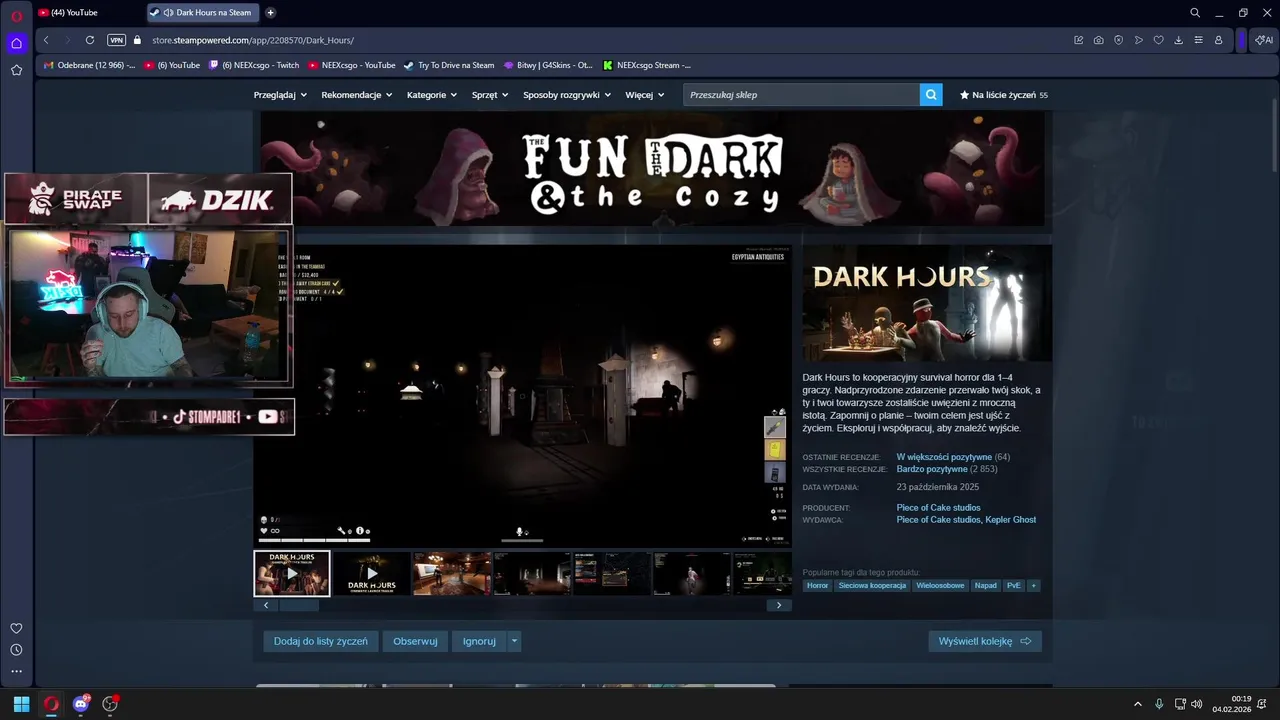The width and height of the screenshot is (1280, 720).
Task: Expand the Sprzęt dropdown menu
Action: pos(490,95)
